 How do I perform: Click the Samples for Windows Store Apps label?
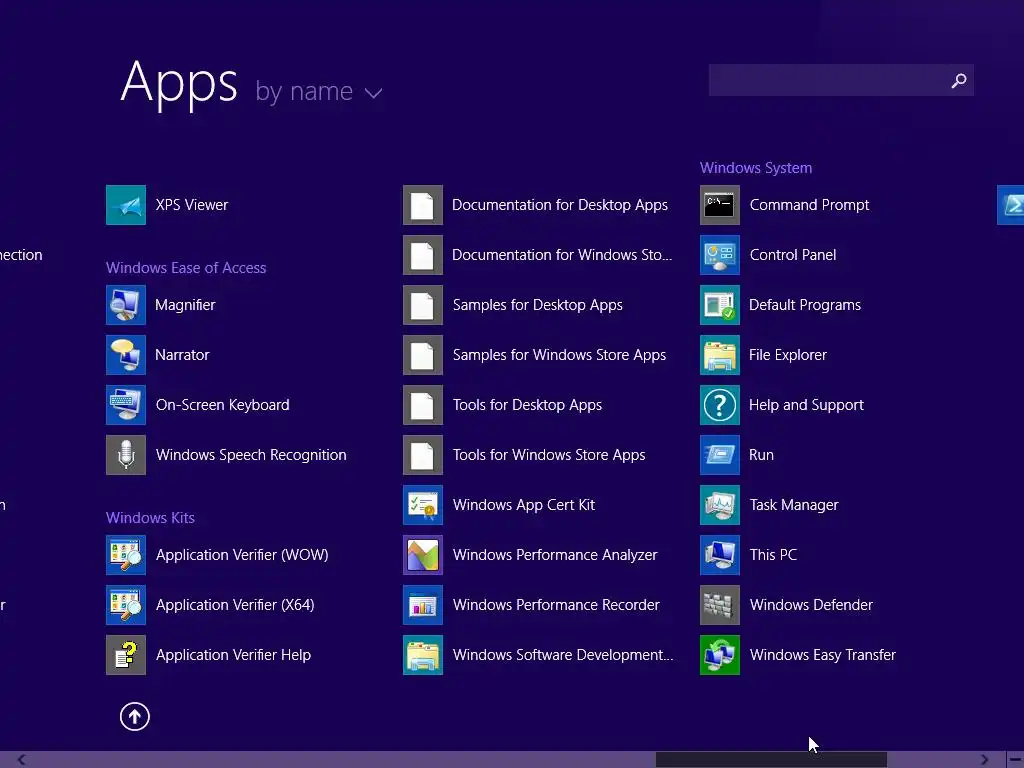[559, 355]
